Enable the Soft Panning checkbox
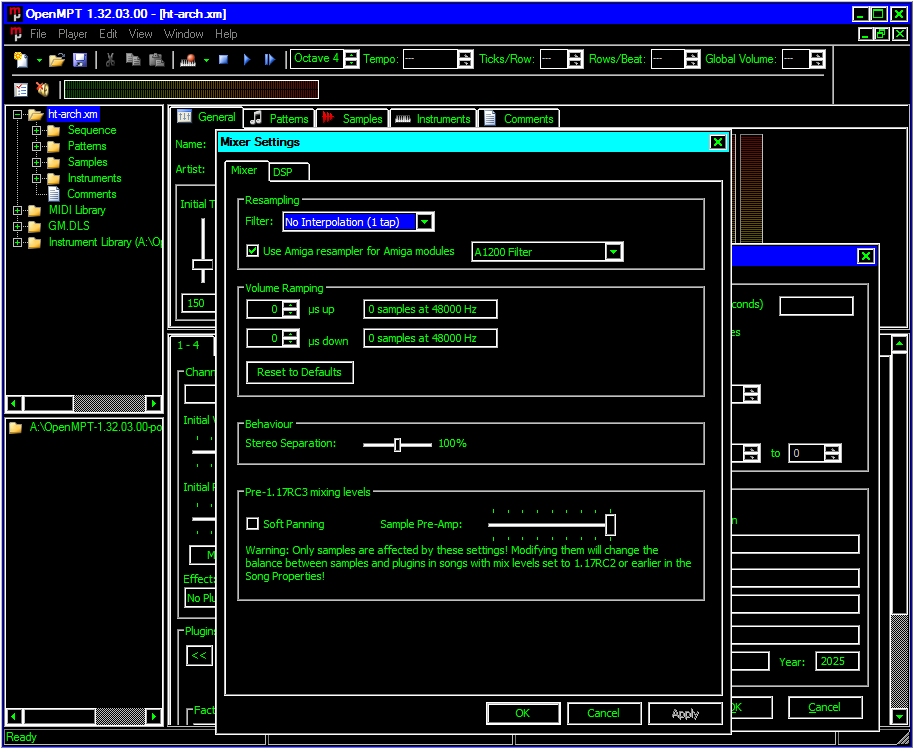 tap(252, 524)
